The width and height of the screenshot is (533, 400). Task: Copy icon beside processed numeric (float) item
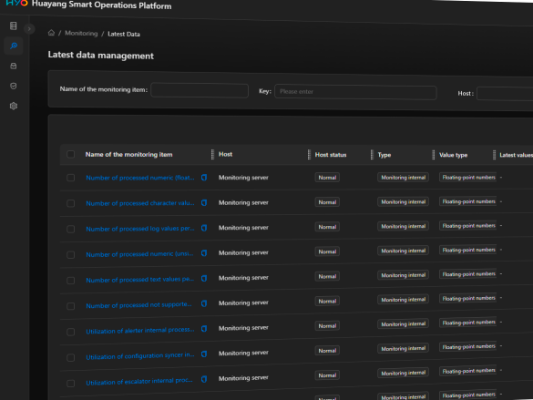pyautogui.click(x=204, y=177)
